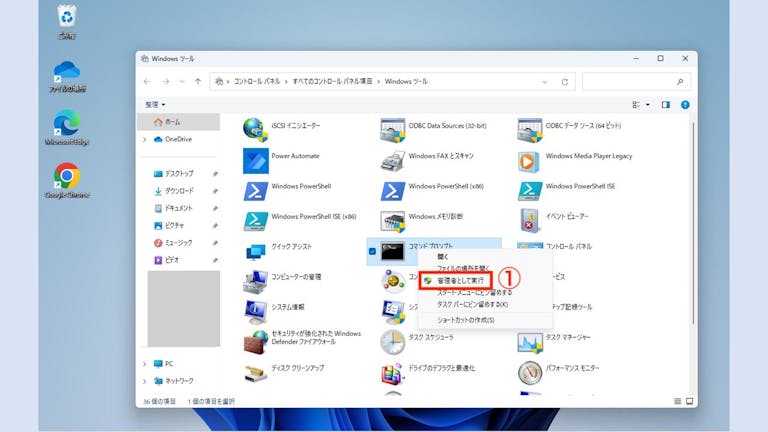768x432 pixels.
Task: Click コントロール パネル breadcrumb in address bar
Action: pos(257,82)
